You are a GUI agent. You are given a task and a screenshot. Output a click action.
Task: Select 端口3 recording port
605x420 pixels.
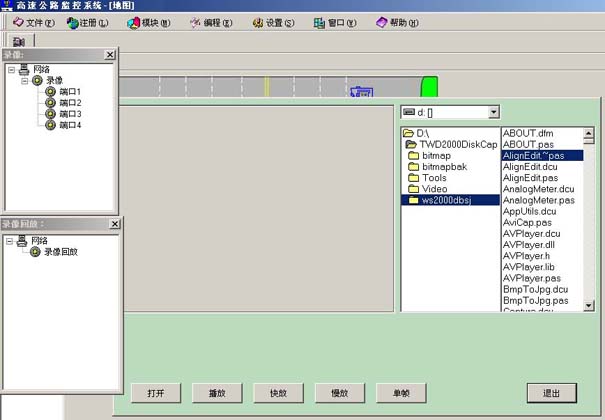(x=69, y=114)
